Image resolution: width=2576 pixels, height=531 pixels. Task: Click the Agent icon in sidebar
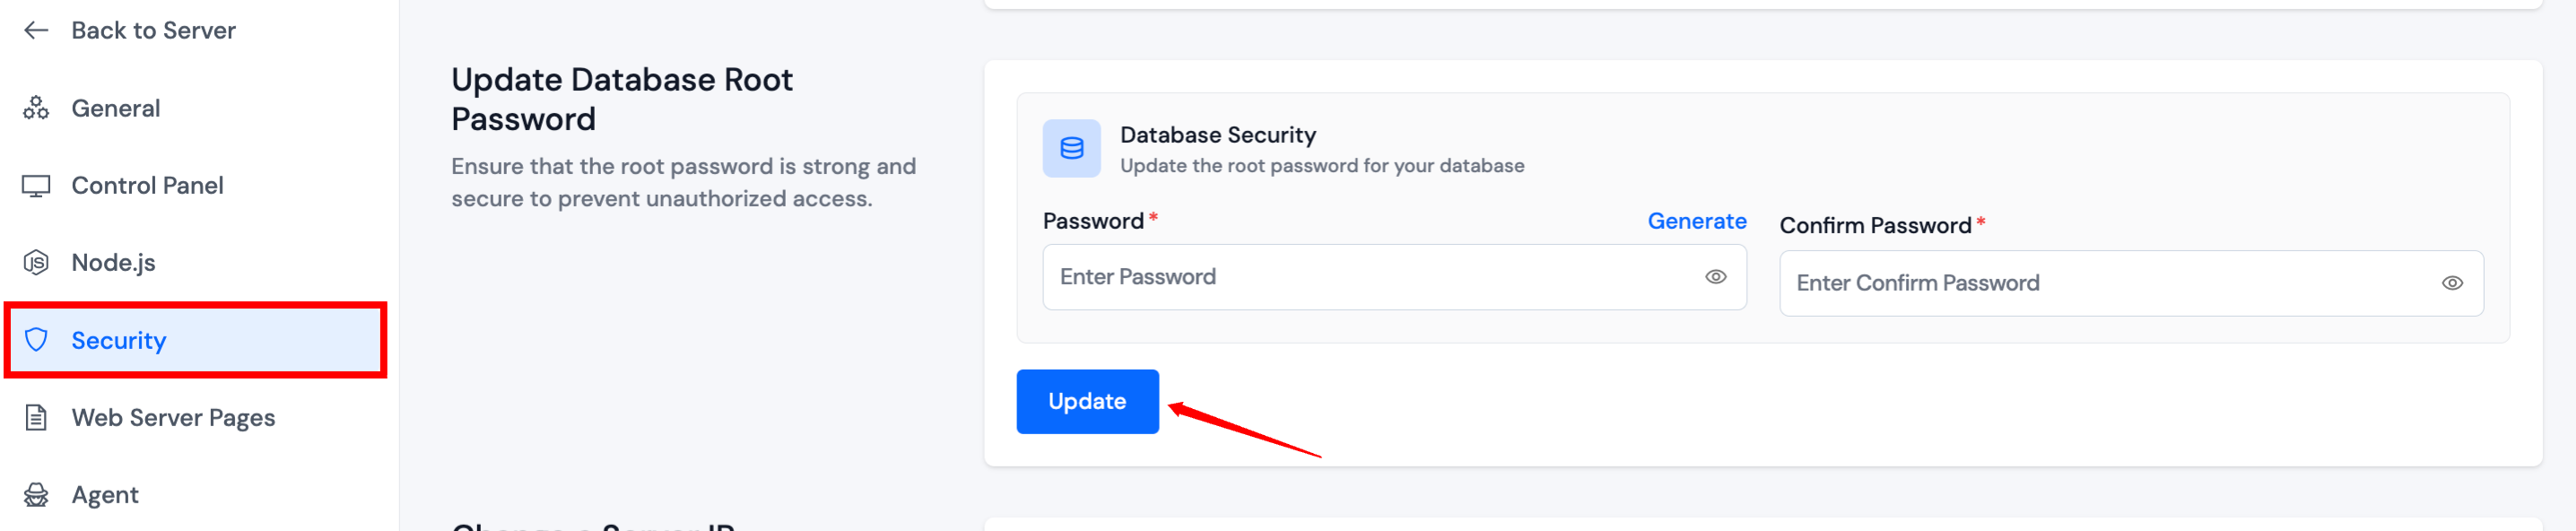[x=36, y=495]
